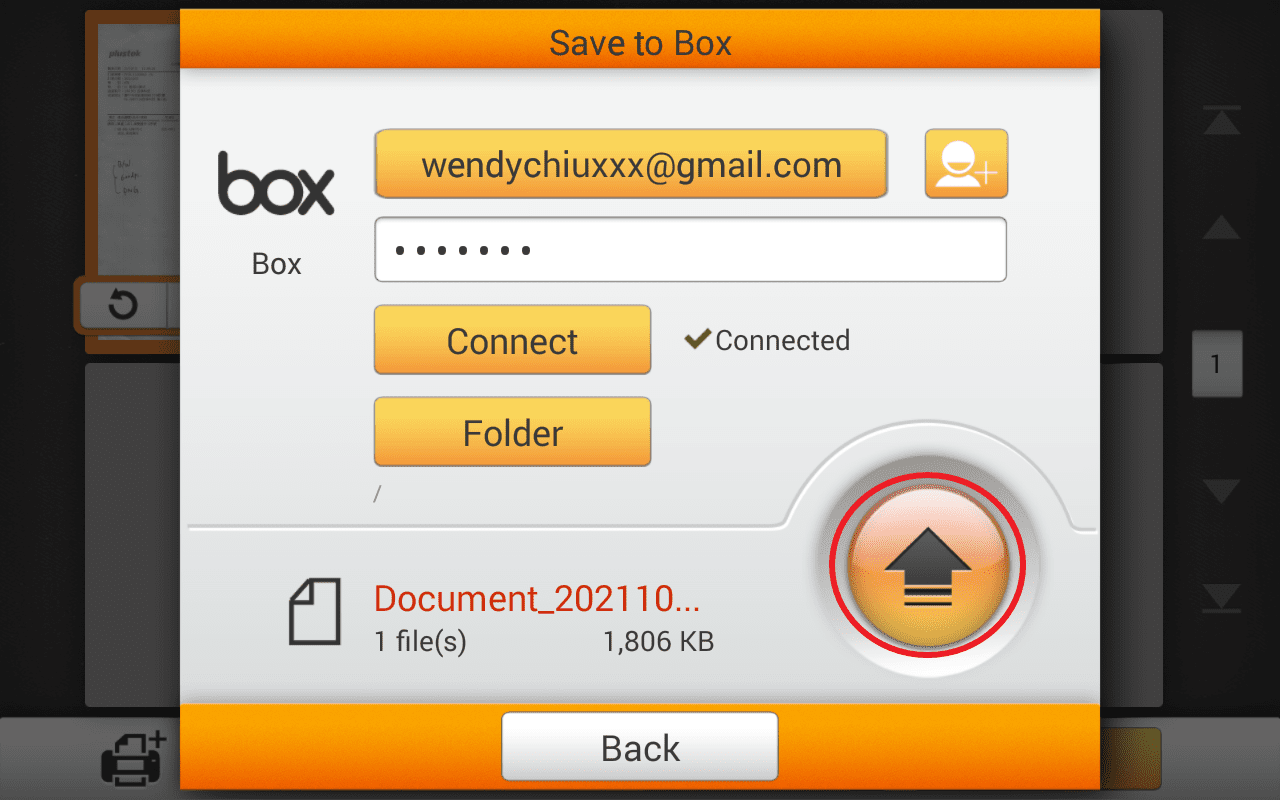Screen dimensions: 1280x800
Task: Select the wendychiuxxx@gmail.com account button
Action: [x=631, y=164]
